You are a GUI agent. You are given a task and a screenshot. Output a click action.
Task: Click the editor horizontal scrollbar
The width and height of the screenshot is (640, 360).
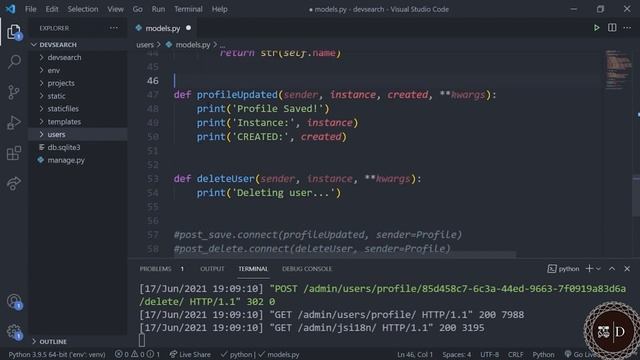(x=345, y=255)
